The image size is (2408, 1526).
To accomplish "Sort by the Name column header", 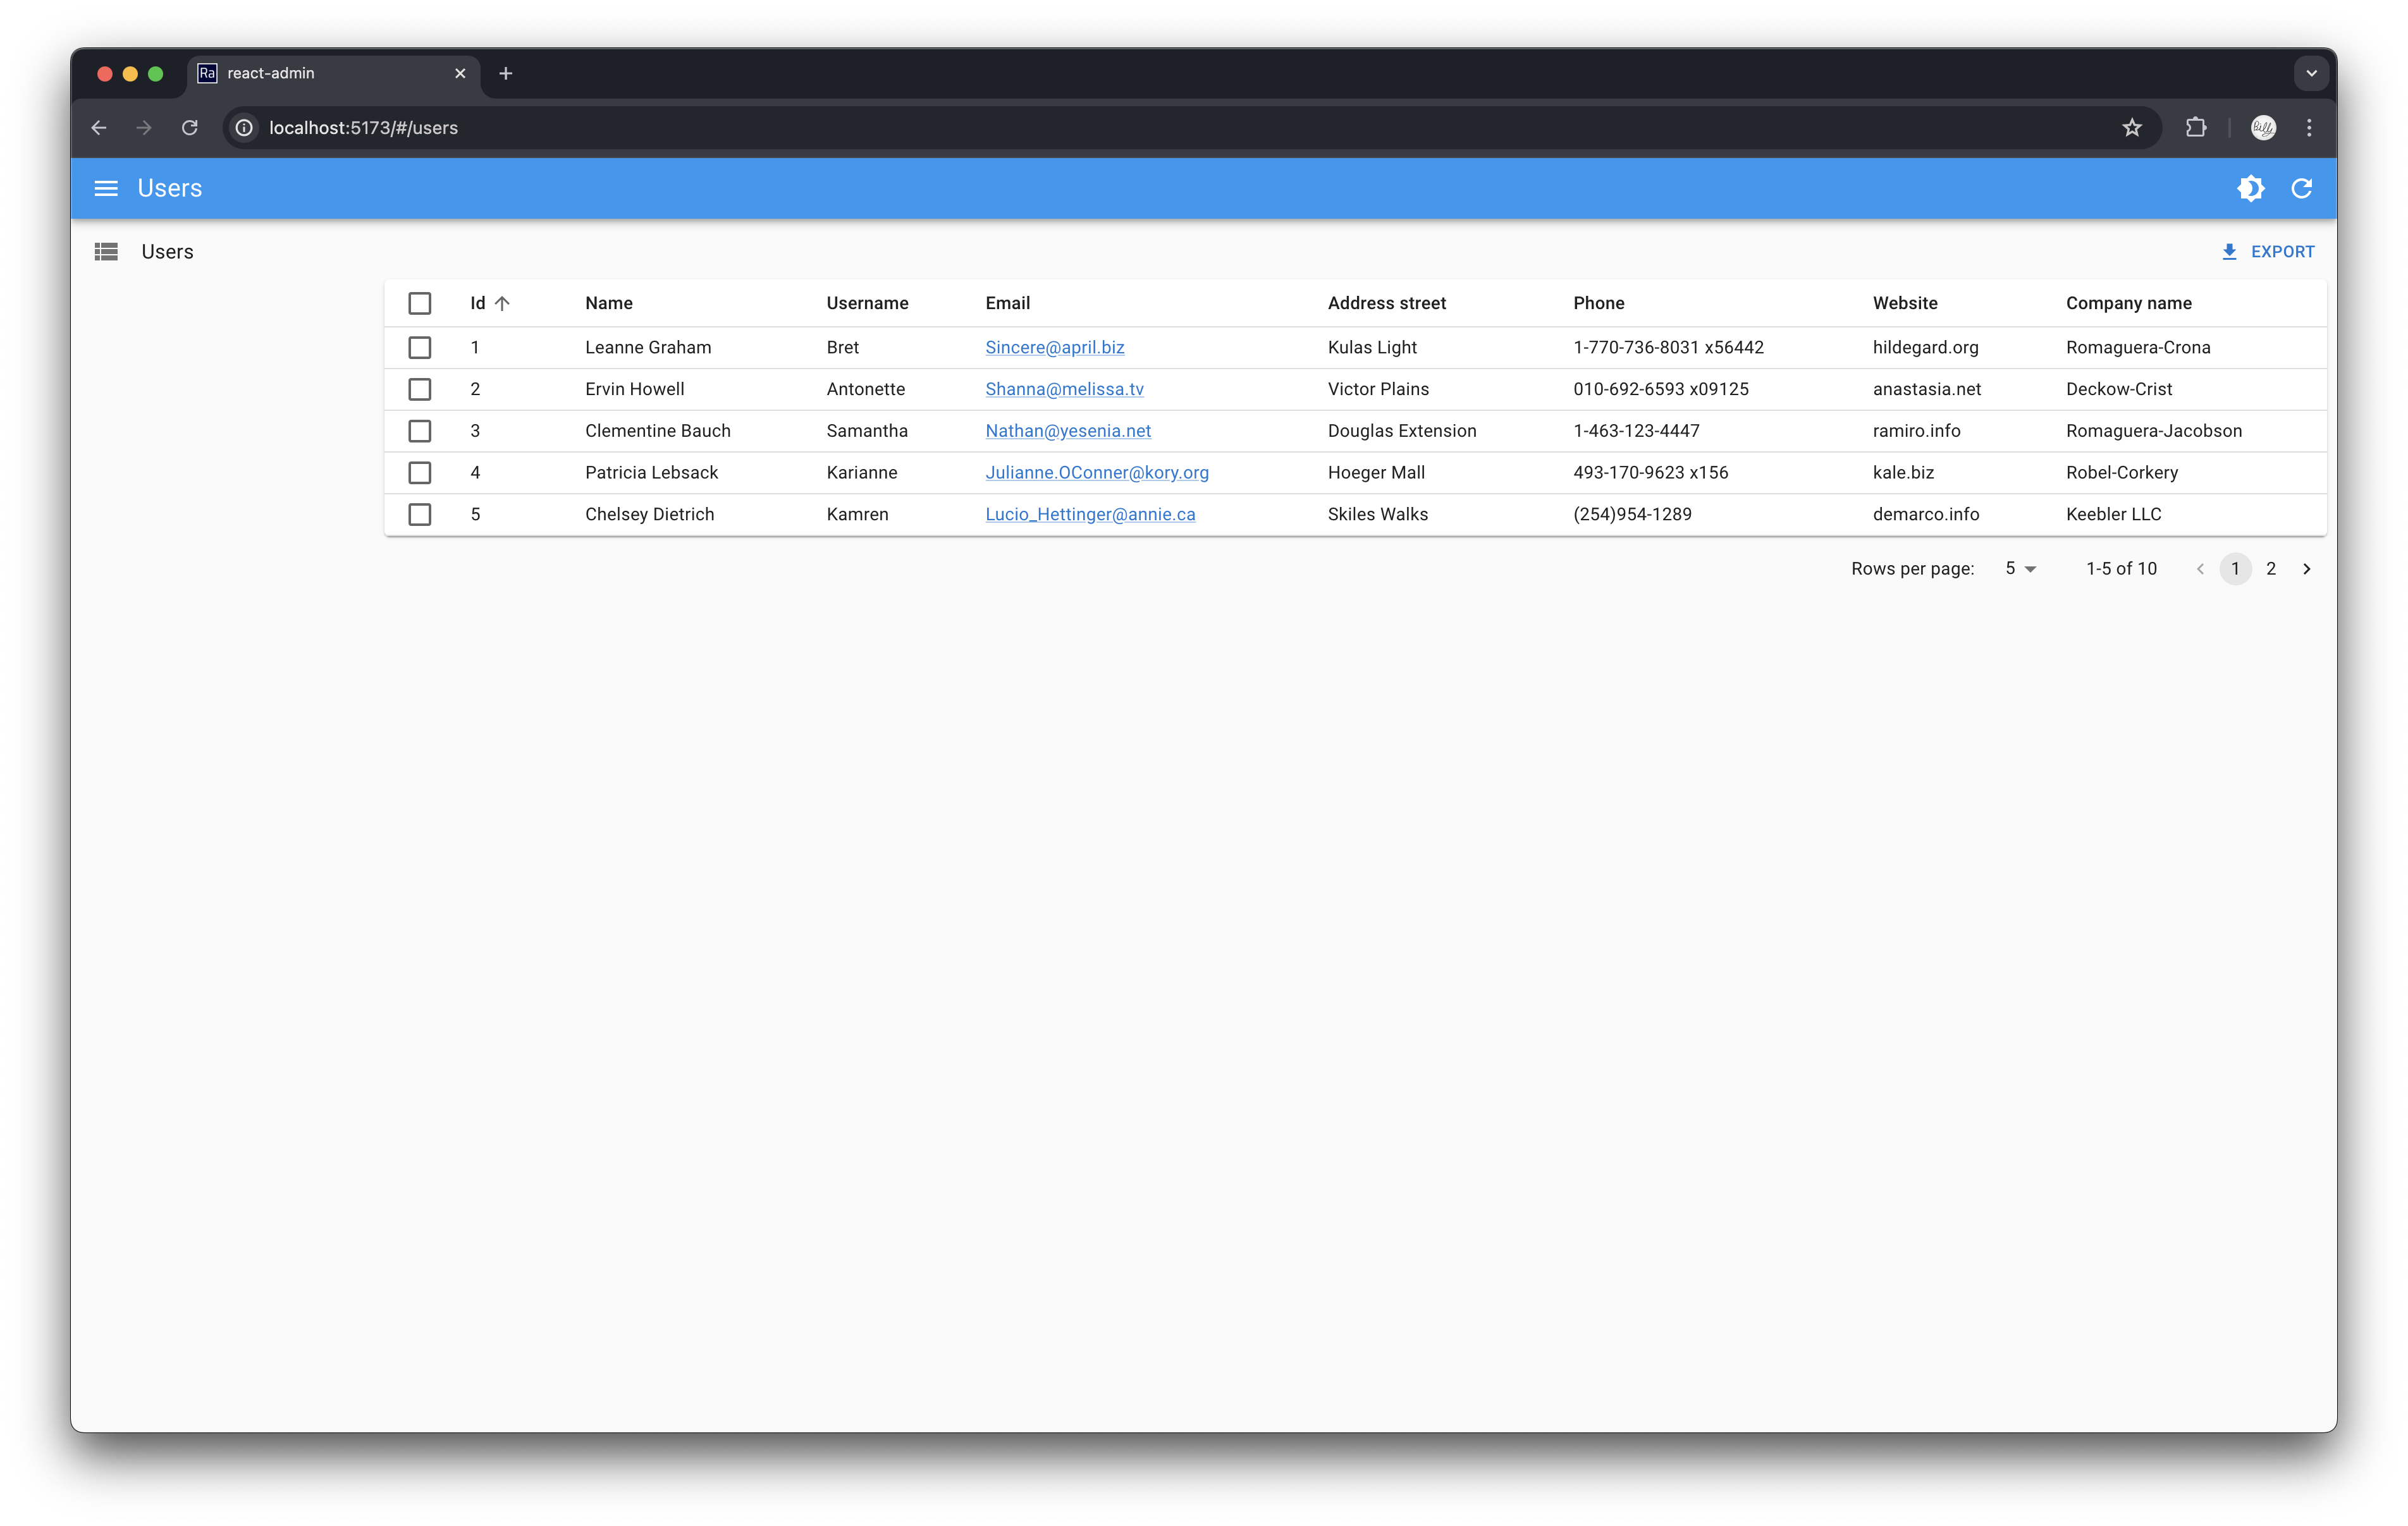I will click(x=608, y=303).
